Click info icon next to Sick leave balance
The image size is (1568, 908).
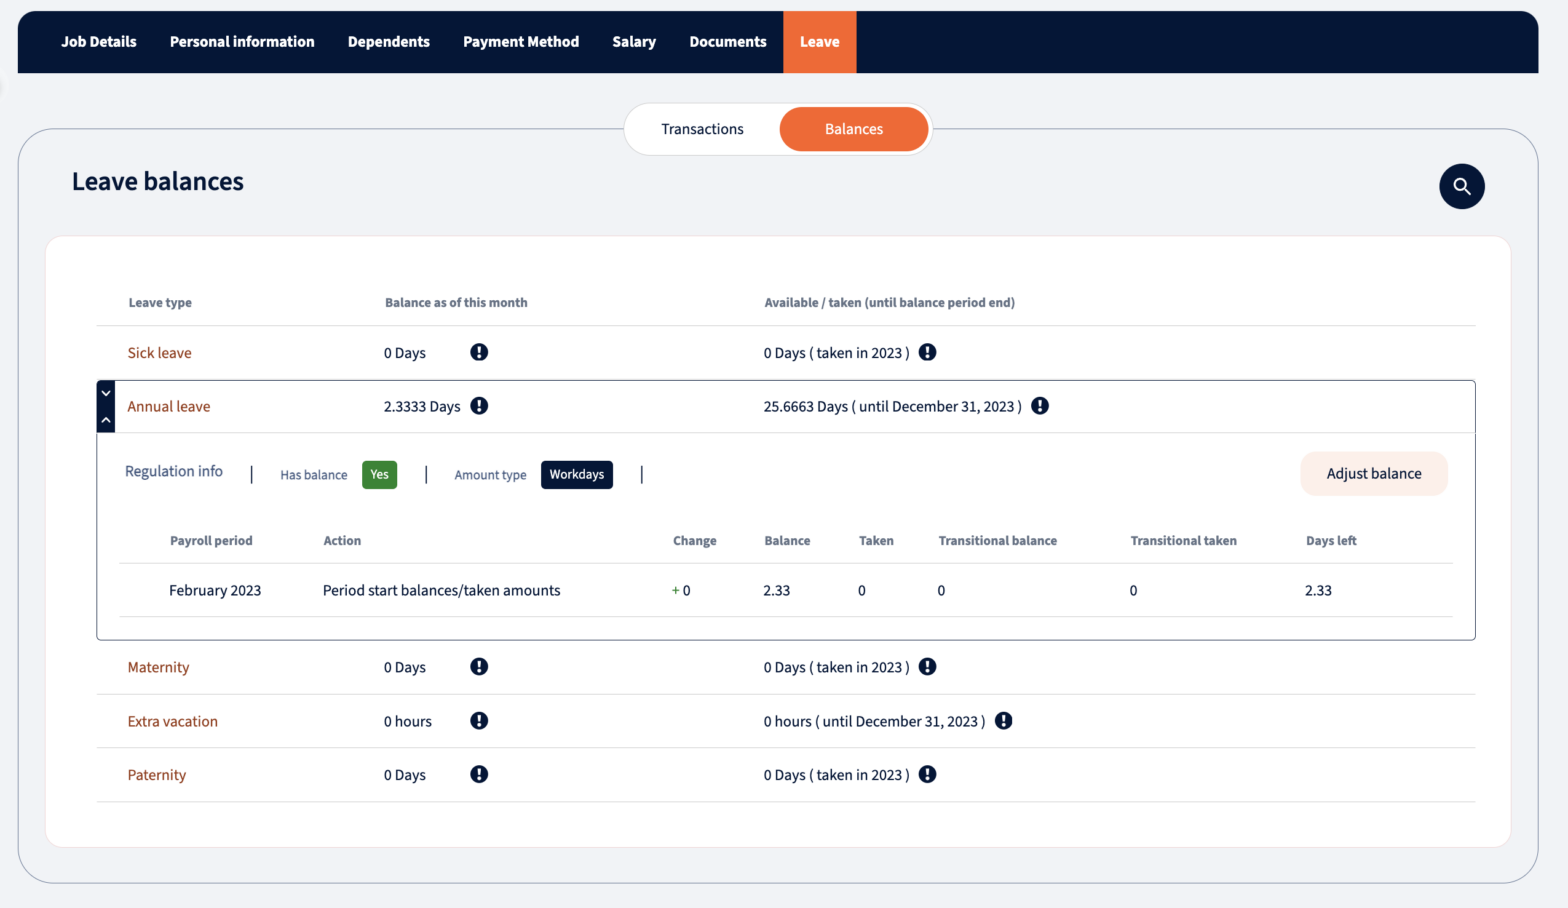tap(479, 352)
